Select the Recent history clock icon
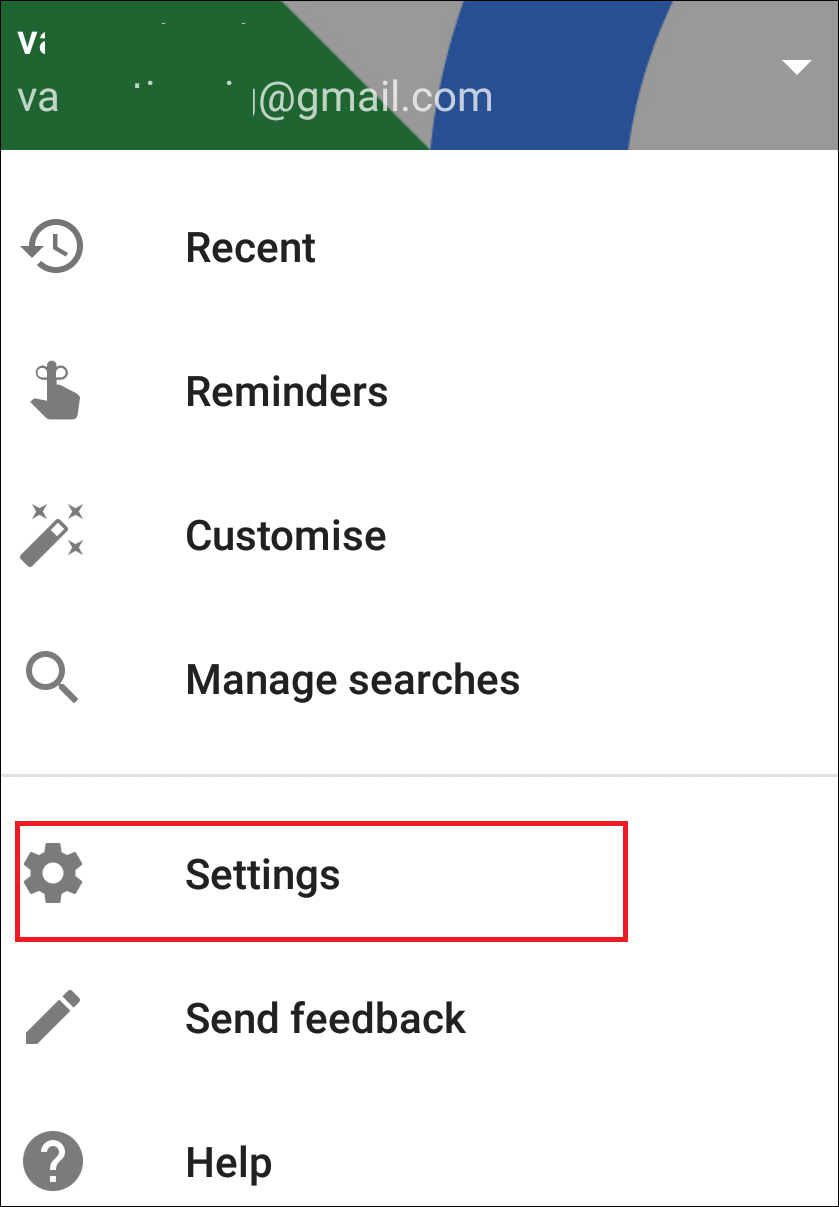The width and height of the screenshot is (839, 1207). click(52, 247)
